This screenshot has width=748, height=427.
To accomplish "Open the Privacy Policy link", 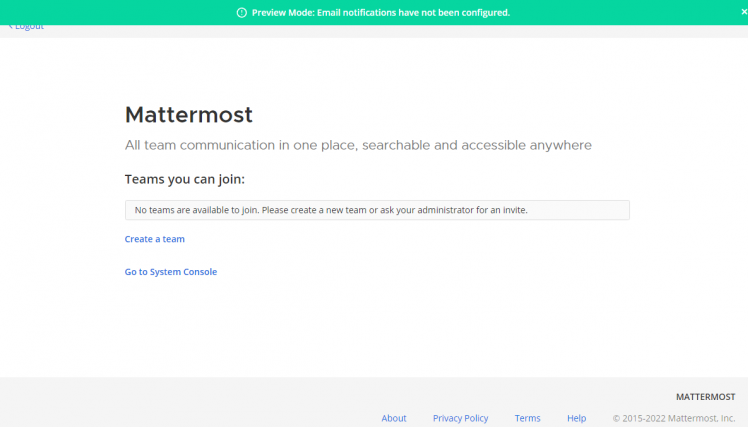I will coord(460,418).
